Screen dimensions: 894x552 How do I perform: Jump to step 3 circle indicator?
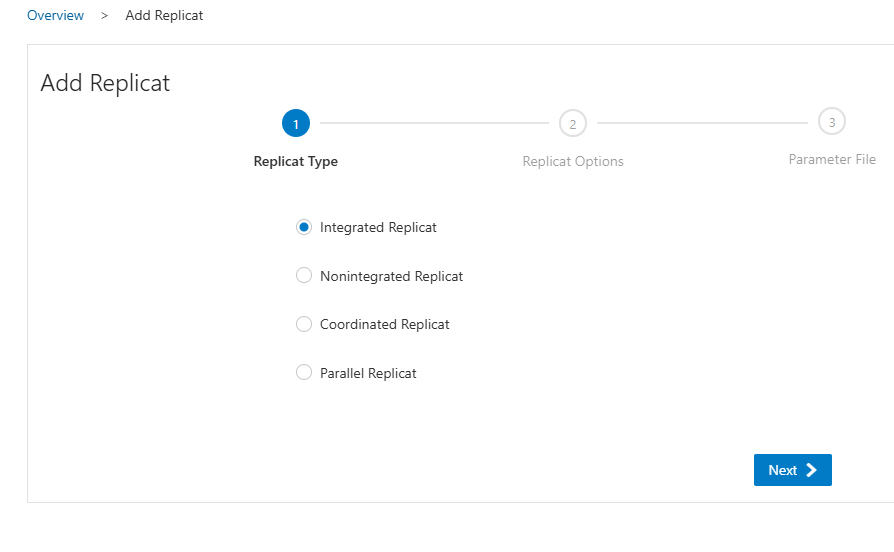(832, 122)
